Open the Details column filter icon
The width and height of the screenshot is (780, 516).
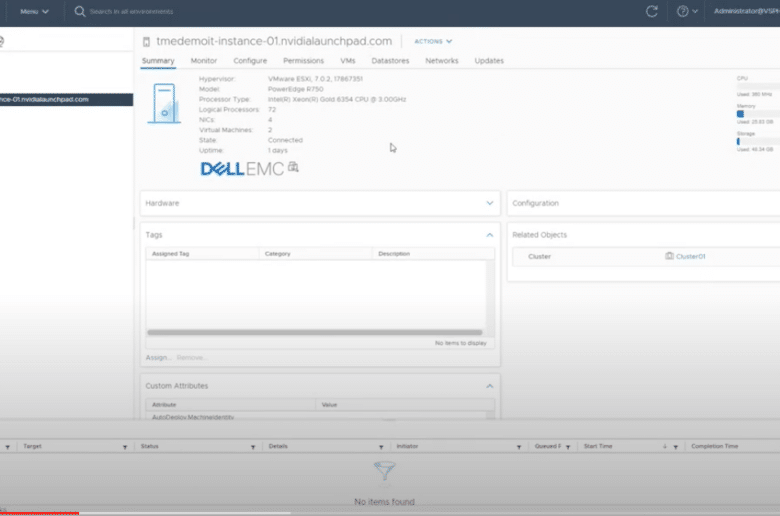381,447
